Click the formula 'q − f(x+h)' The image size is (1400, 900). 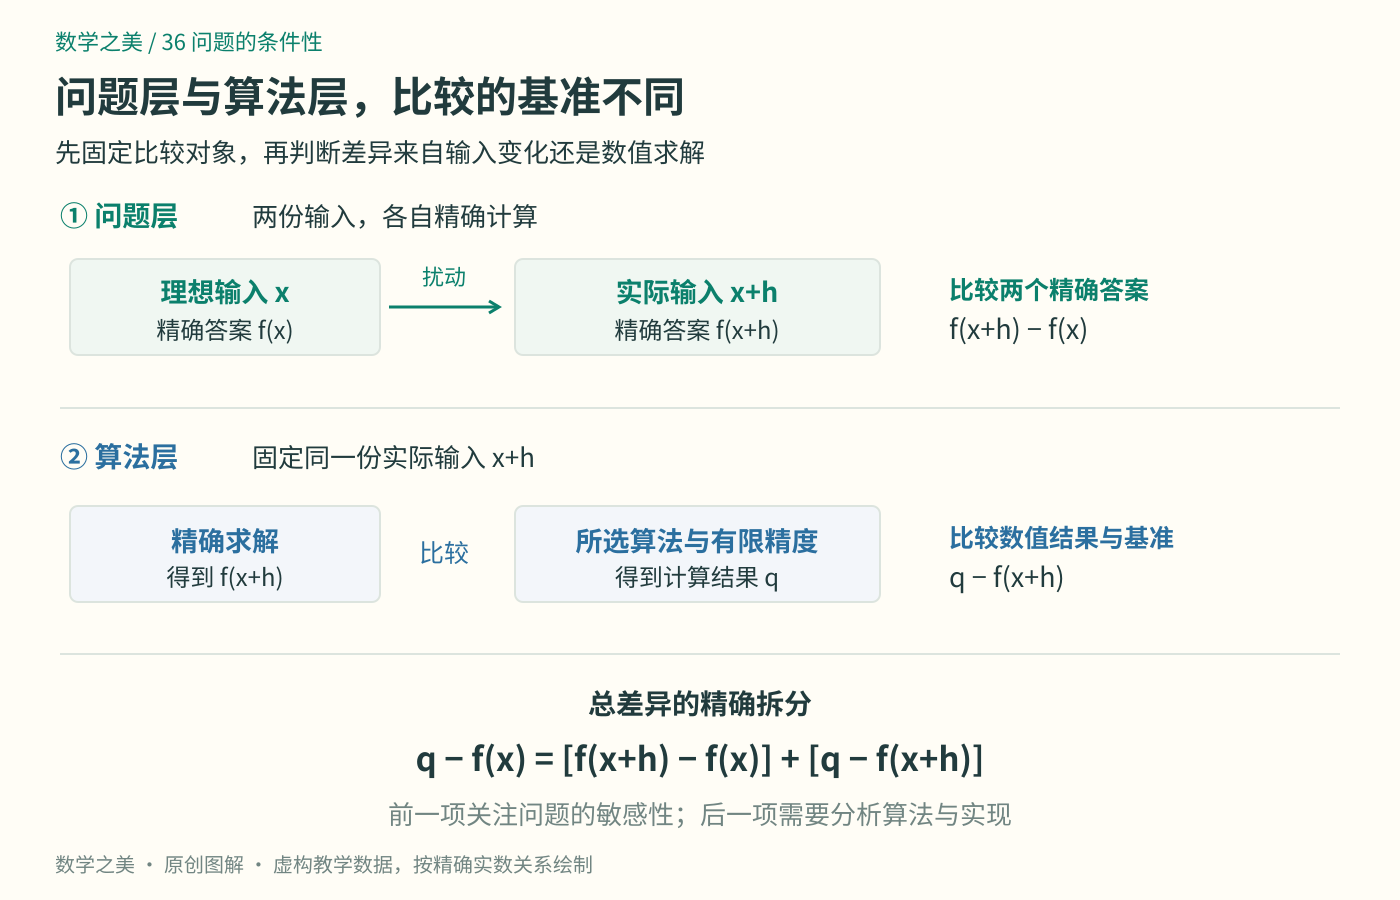coord(1006,577)
